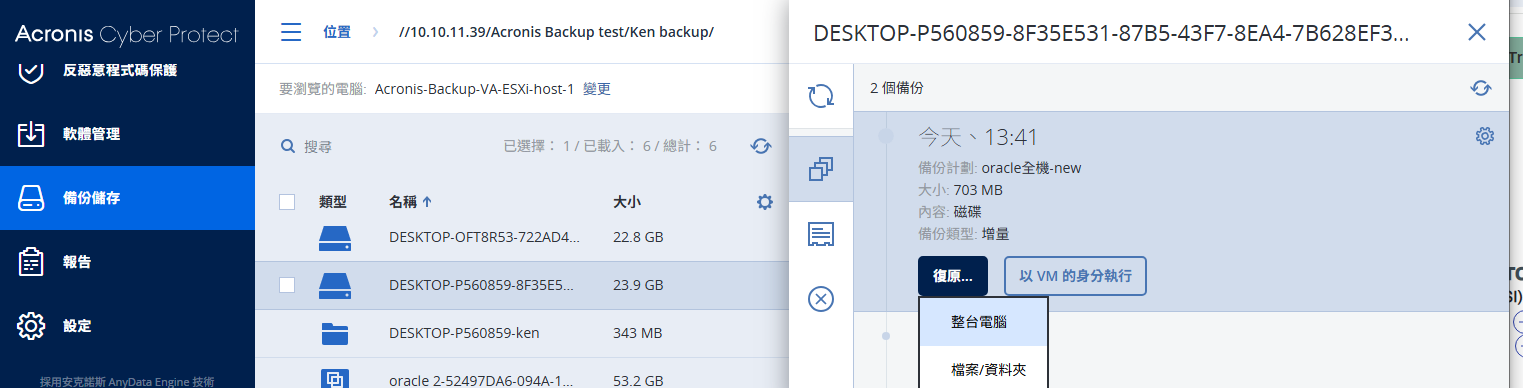Image resolution: width=1523 pixels, height=388 pixels.
Task: Select archive name DESKTOP-P560859-8F35E5...
Action: point(481,285)
